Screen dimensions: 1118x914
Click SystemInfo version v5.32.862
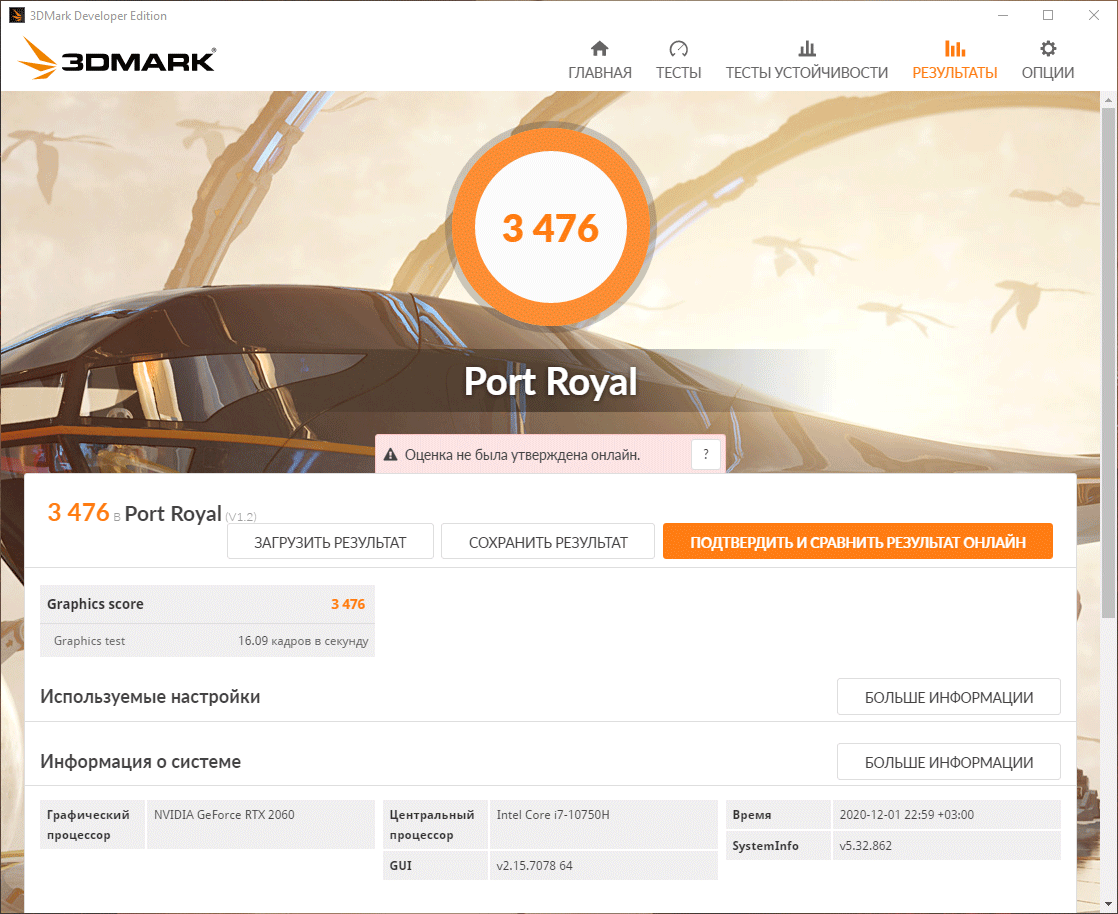click(x=866, y=846)
